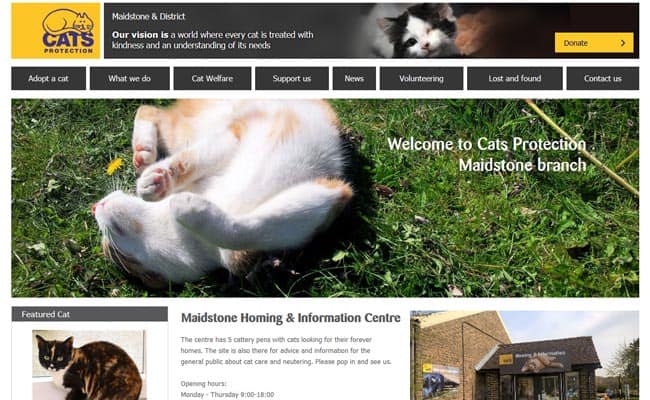This screenshot has height=400, width=650.
Task: Click the Homing Centre building photo
Action: tap(524, 355)
